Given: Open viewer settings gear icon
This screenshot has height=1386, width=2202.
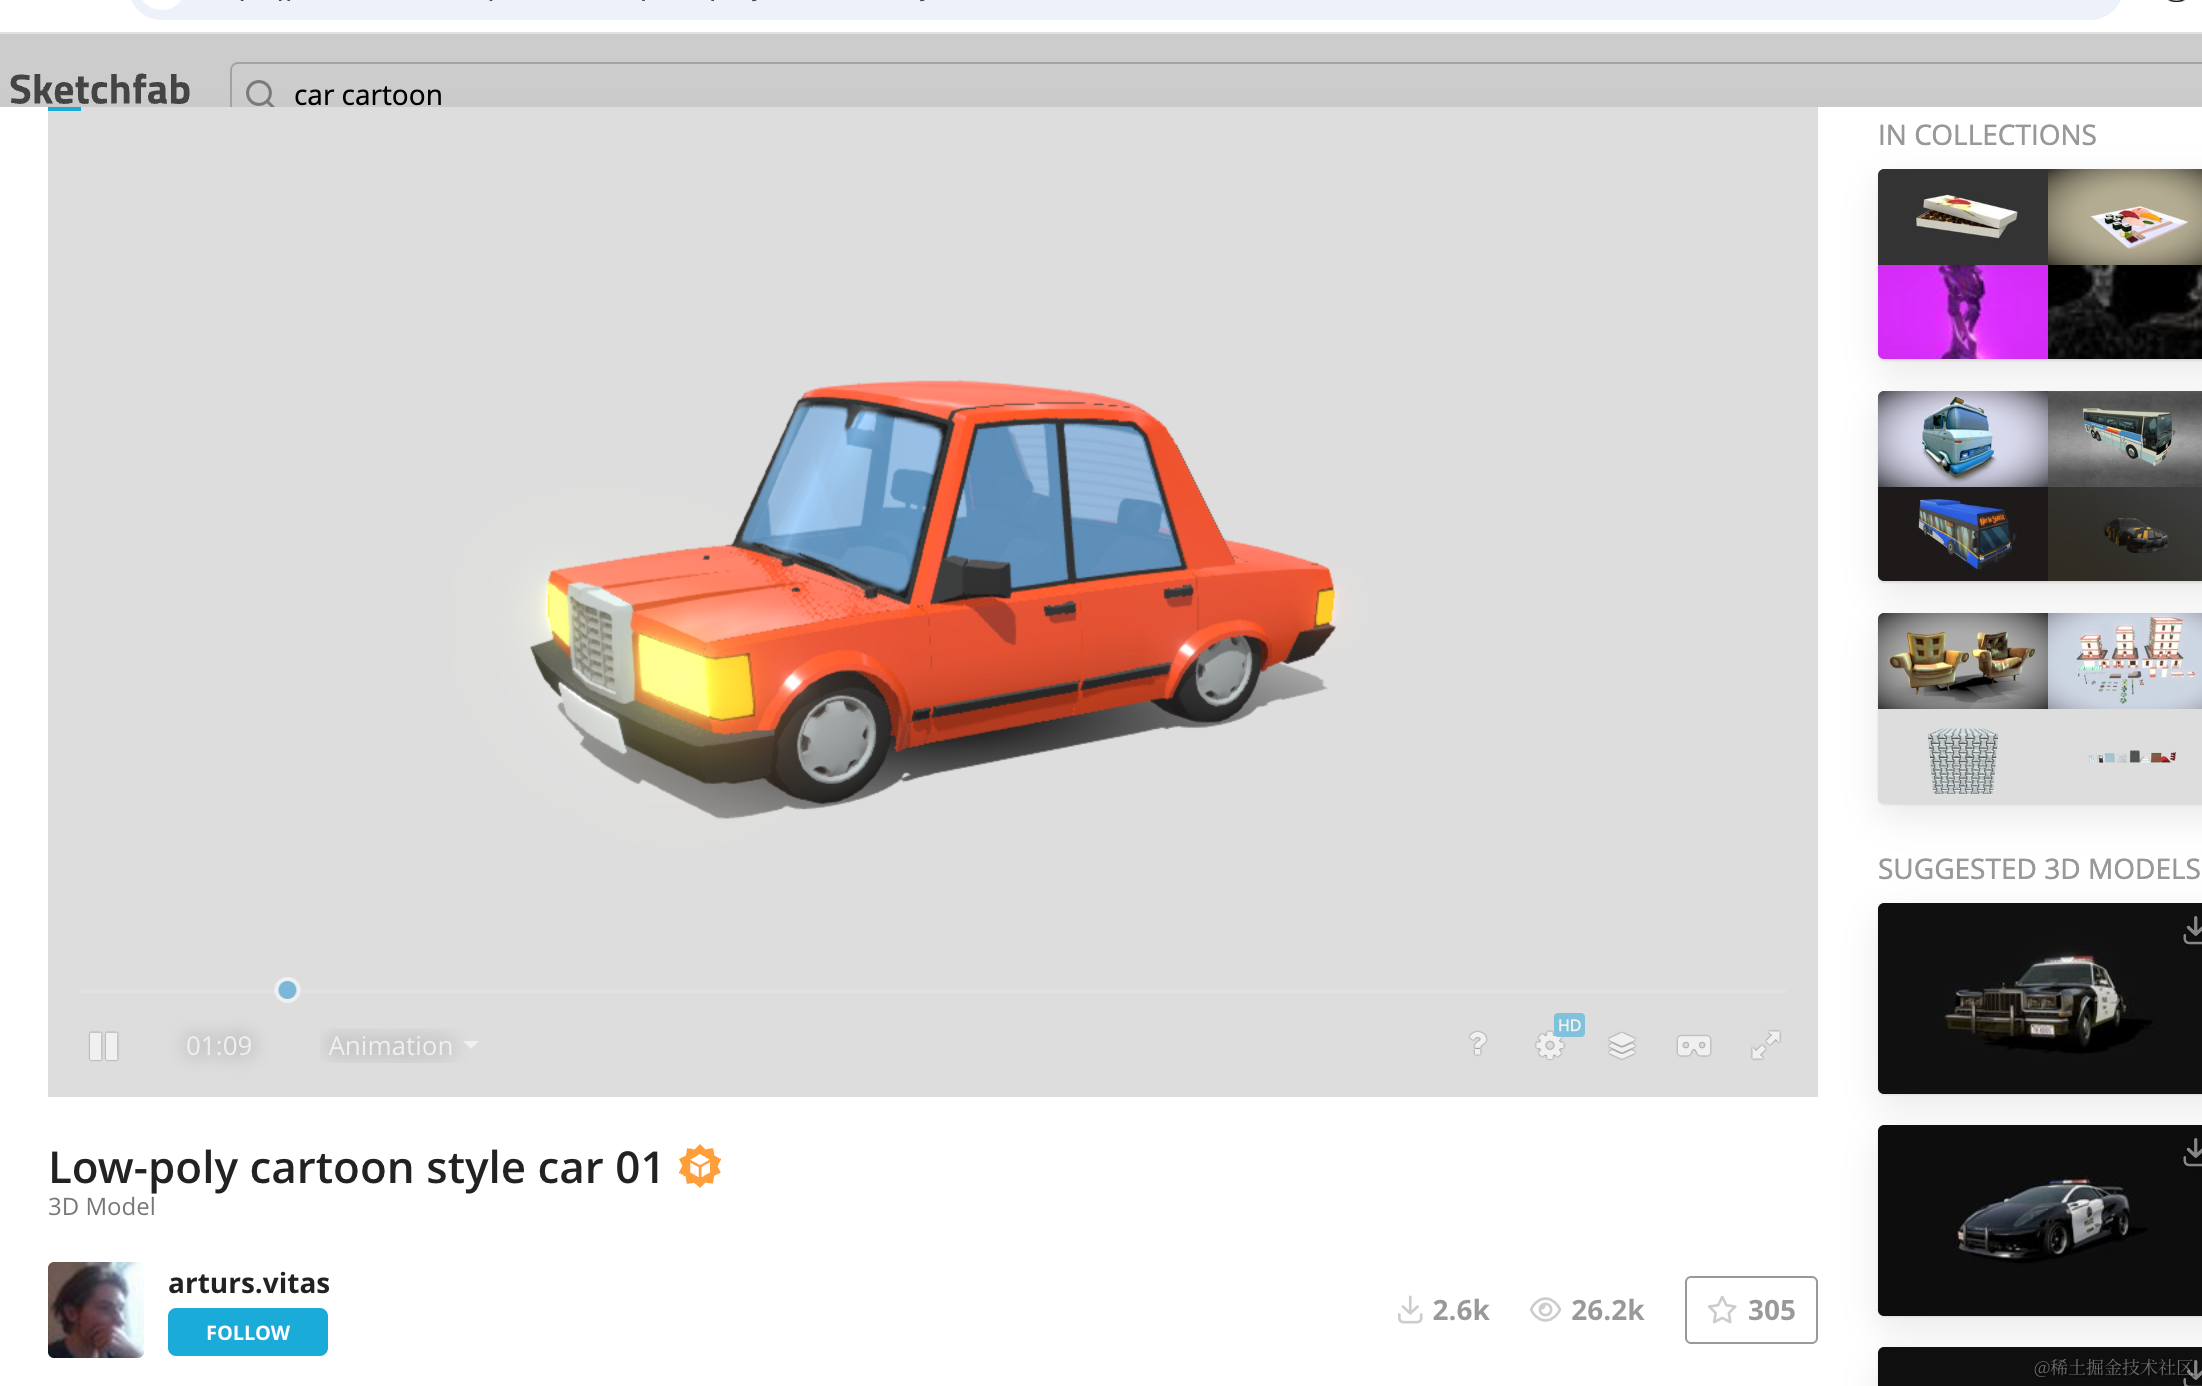Looking at the screenshot, I should (1550, 1046).
